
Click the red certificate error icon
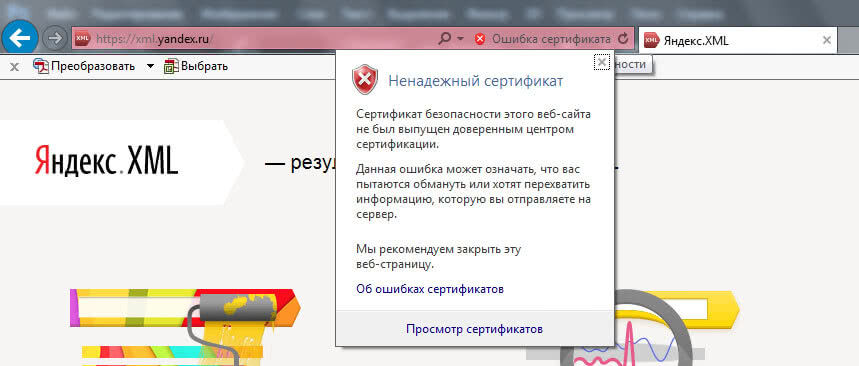(480, 39)
